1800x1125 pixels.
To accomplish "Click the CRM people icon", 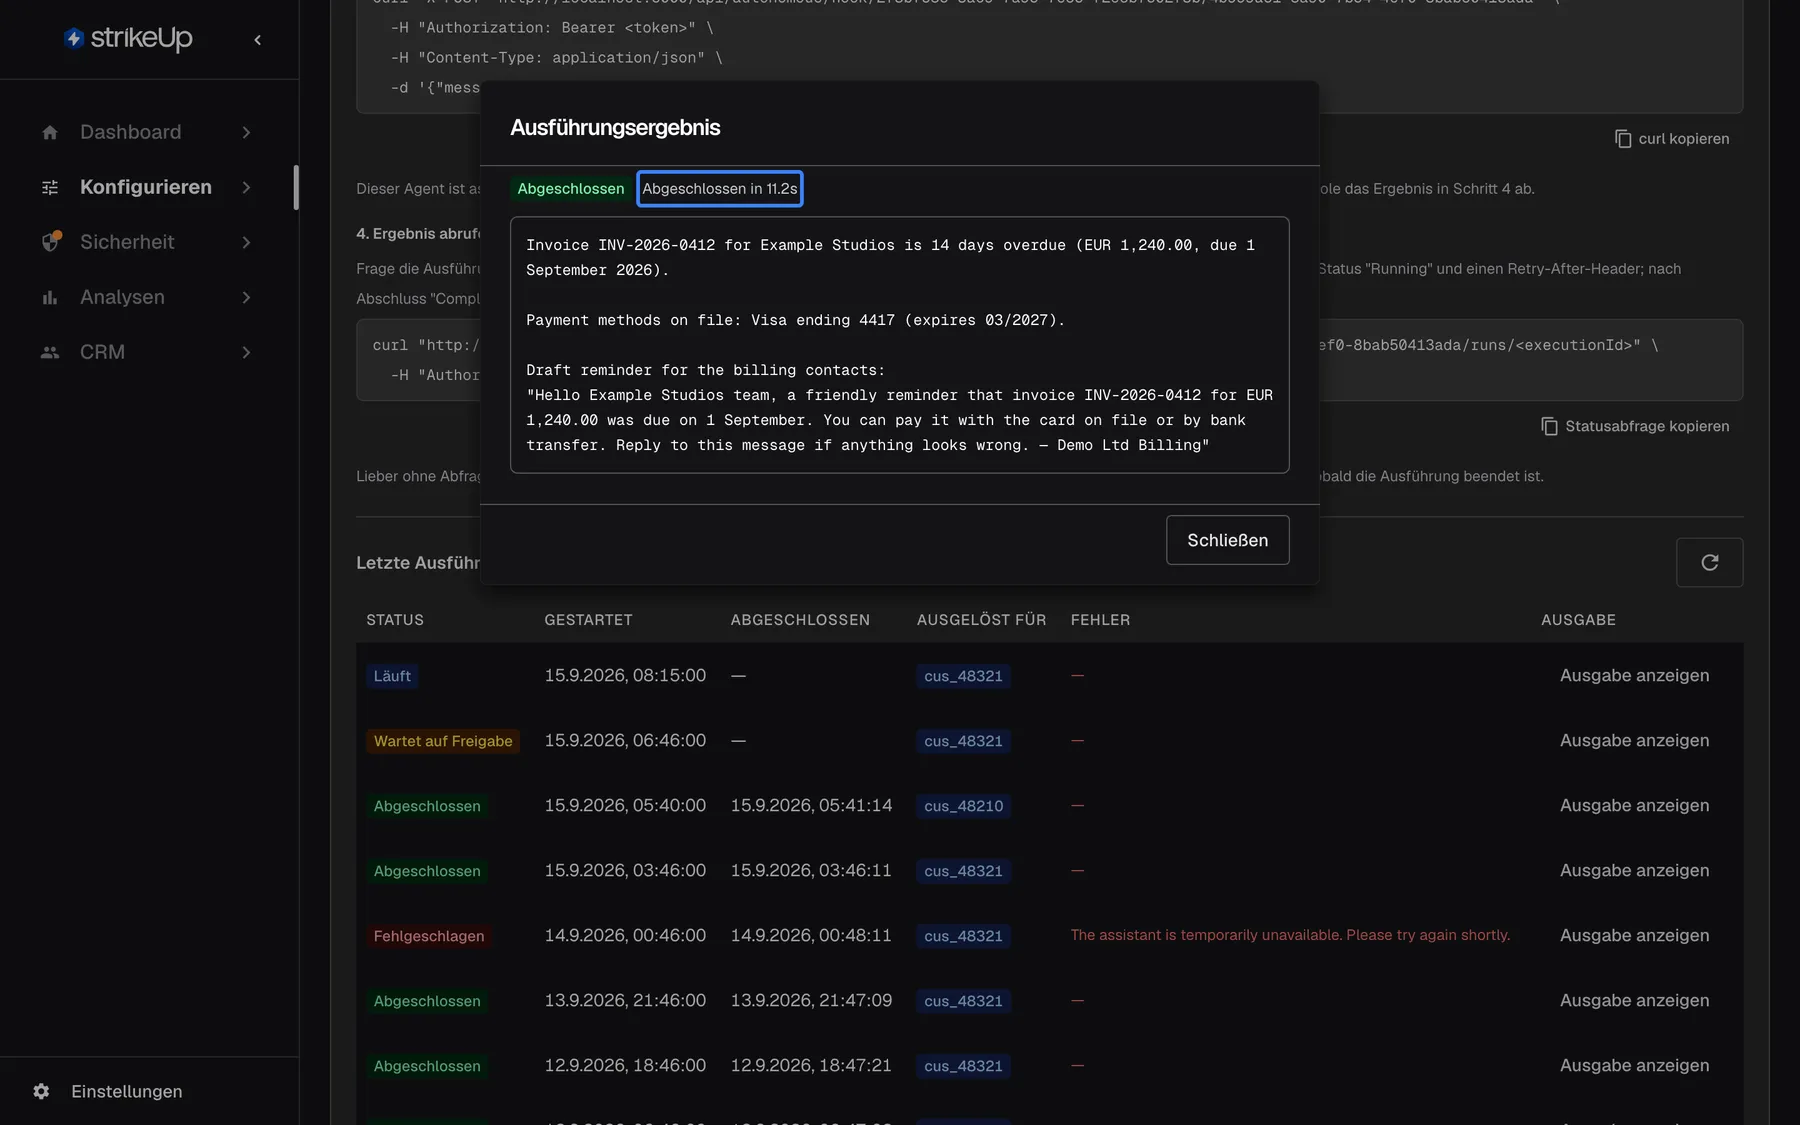I will (x=50, y=352).
